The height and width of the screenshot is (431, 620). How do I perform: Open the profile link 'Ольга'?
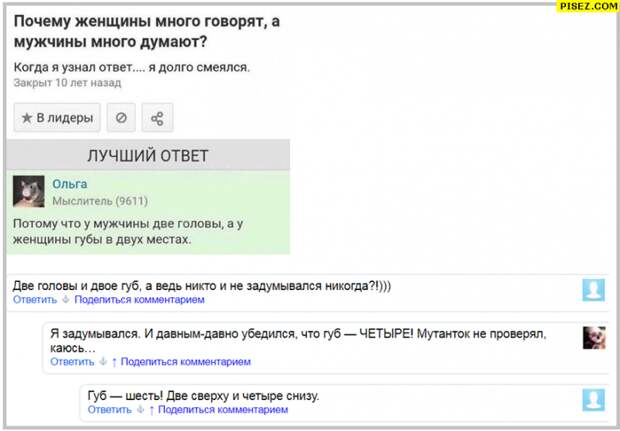70,184
